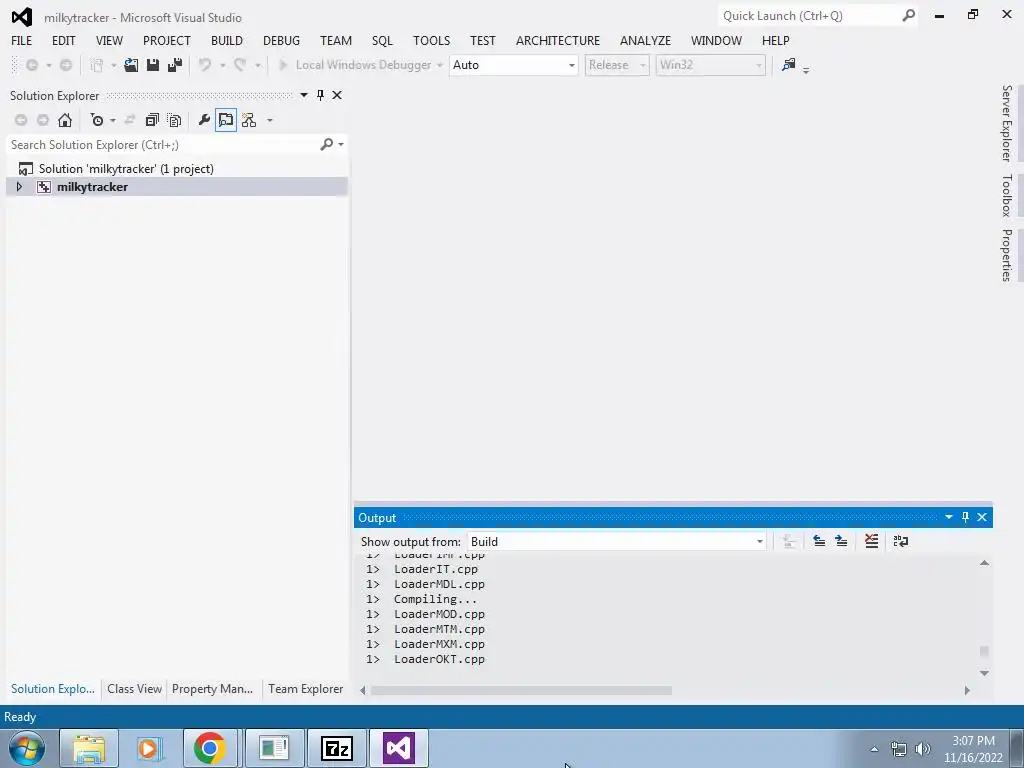Click the Sync with Active Document icon
Image resolution: width=1024 pixels, height=768 pixels.
tap(130, 120)
